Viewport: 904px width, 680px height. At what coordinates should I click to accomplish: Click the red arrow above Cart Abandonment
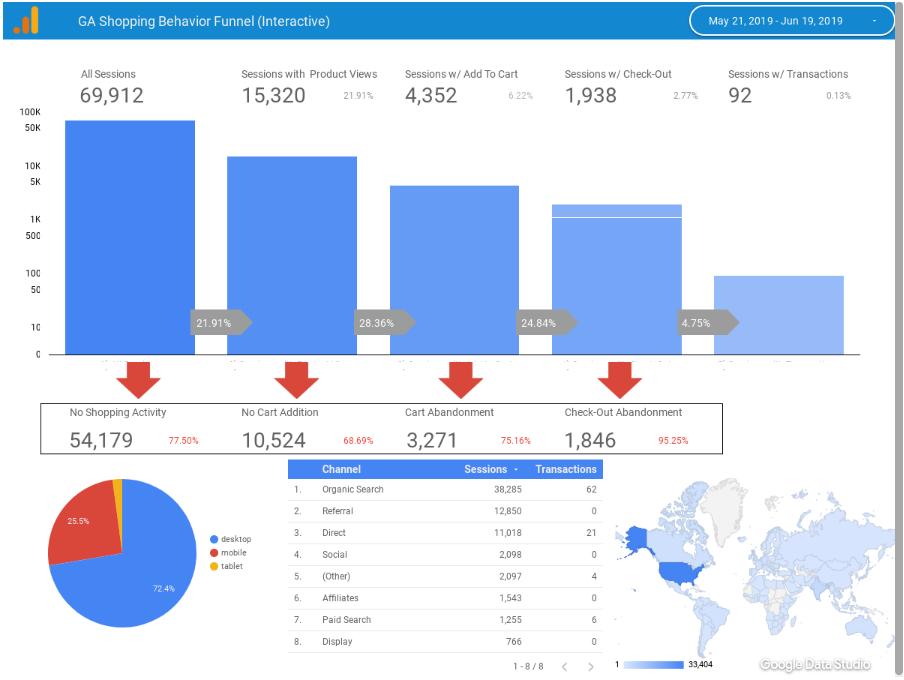(x=460, y=380)
